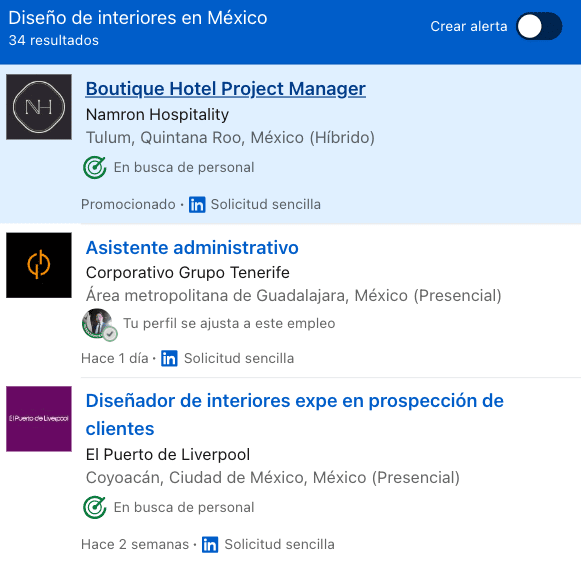Click the Hace 1 día timestamp

tap(114, 358)
